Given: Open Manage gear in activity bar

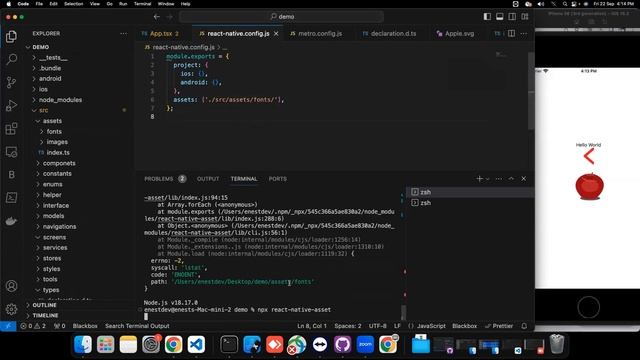Looking at the screenshot, I should pyautogui.click(x=11, y=309).
